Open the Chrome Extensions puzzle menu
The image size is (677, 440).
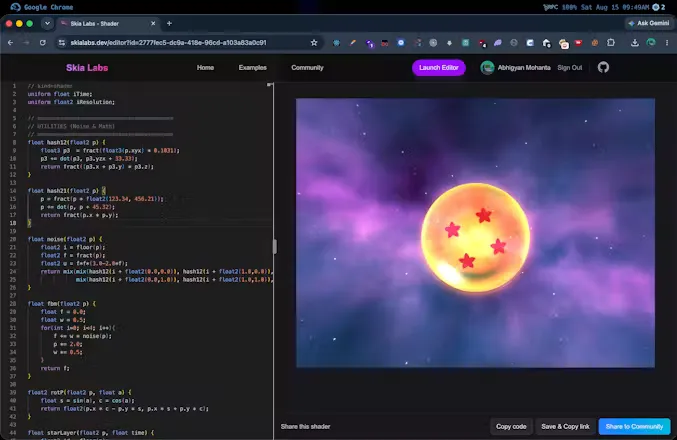click(x=611, y=43)
